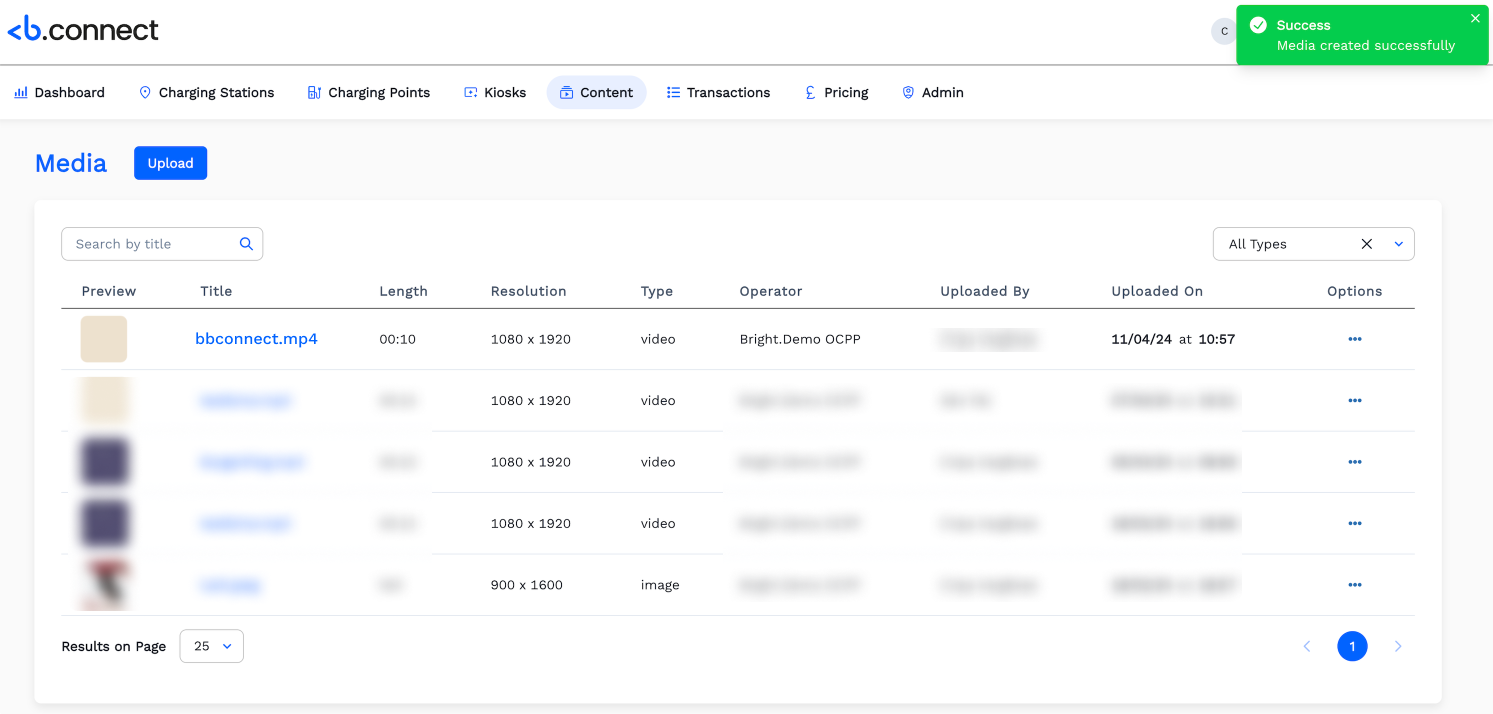Open the bbconnect.mp4 title link
Image resolution: width=1493 pixels, height=714 pixels.
(x=256, y=339)
